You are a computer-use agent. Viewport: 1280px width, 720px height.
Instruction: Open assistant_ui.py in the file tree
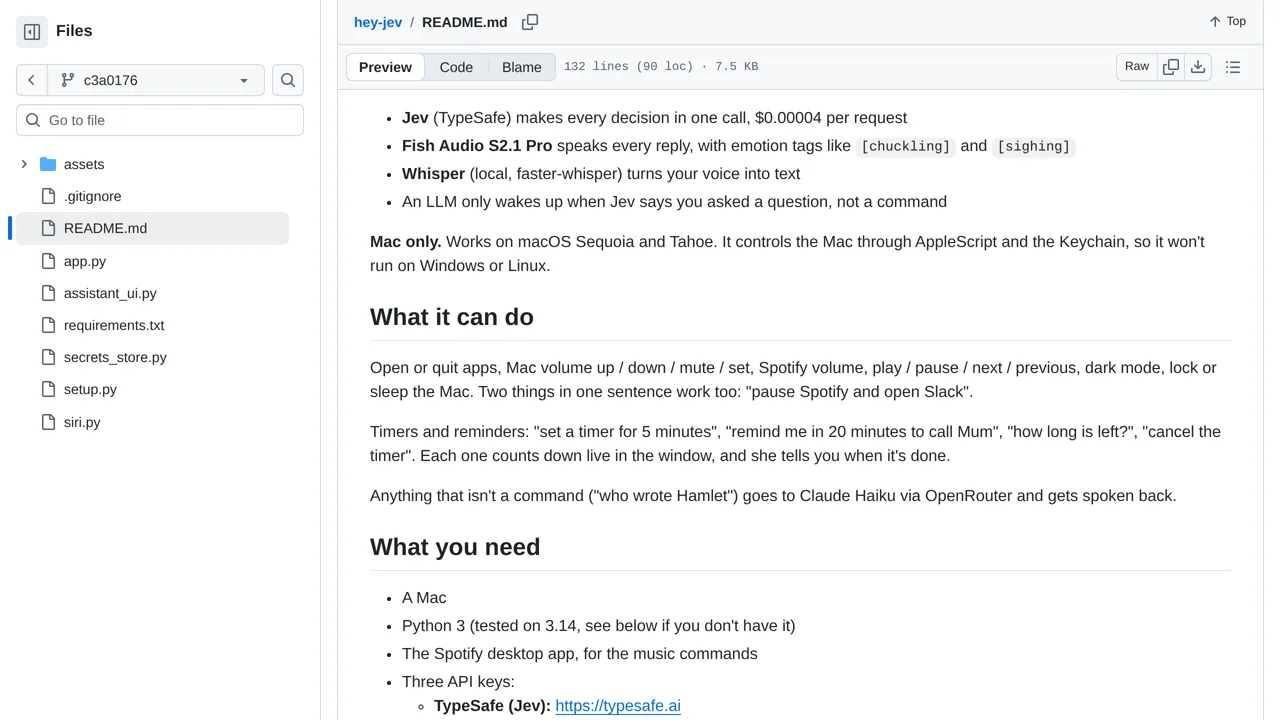[x=110, y=293]
